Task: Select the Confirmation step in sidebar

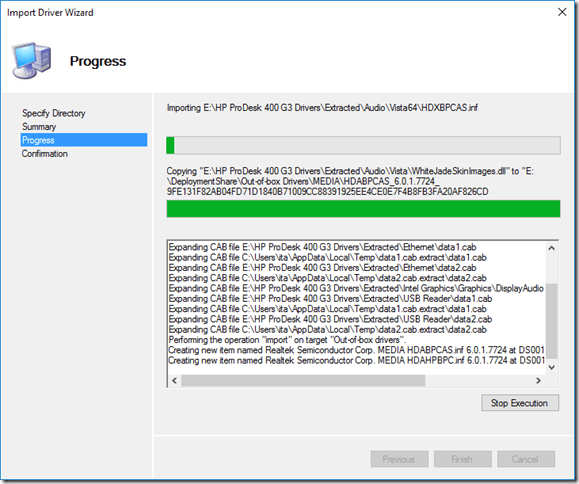Action: coord(44,154)
